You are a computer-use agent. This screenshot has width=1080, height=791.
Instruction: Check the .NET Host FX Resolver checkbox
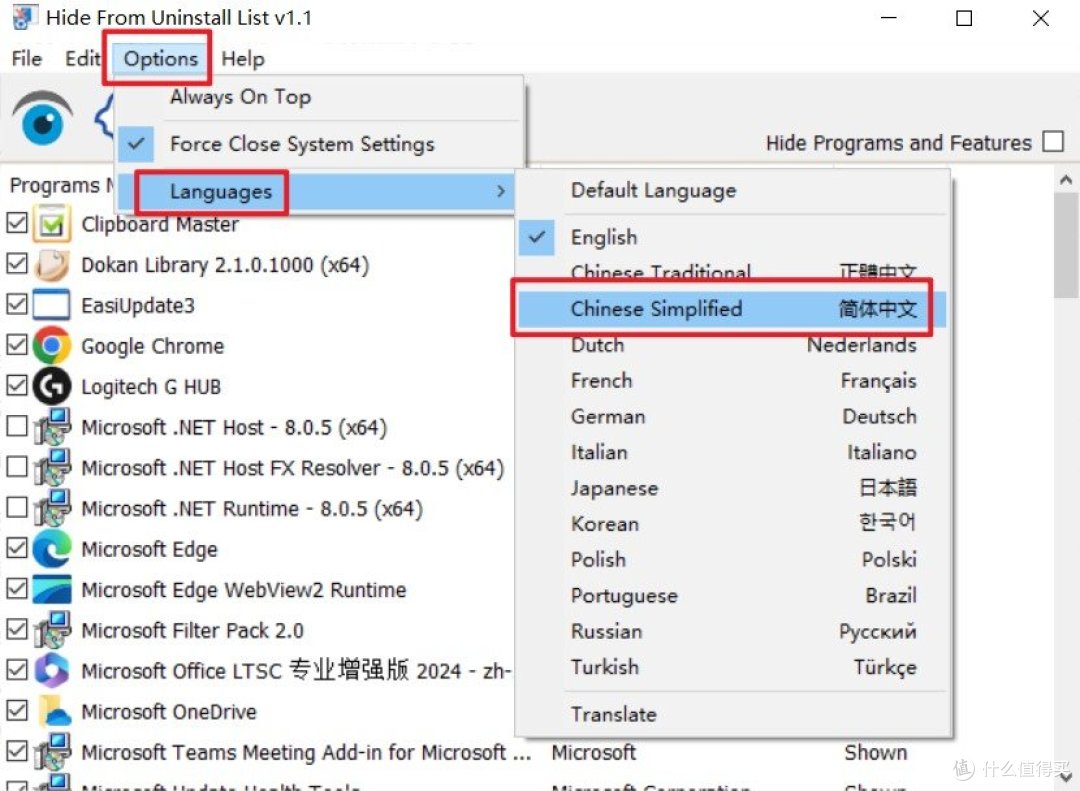coord(17,466)
